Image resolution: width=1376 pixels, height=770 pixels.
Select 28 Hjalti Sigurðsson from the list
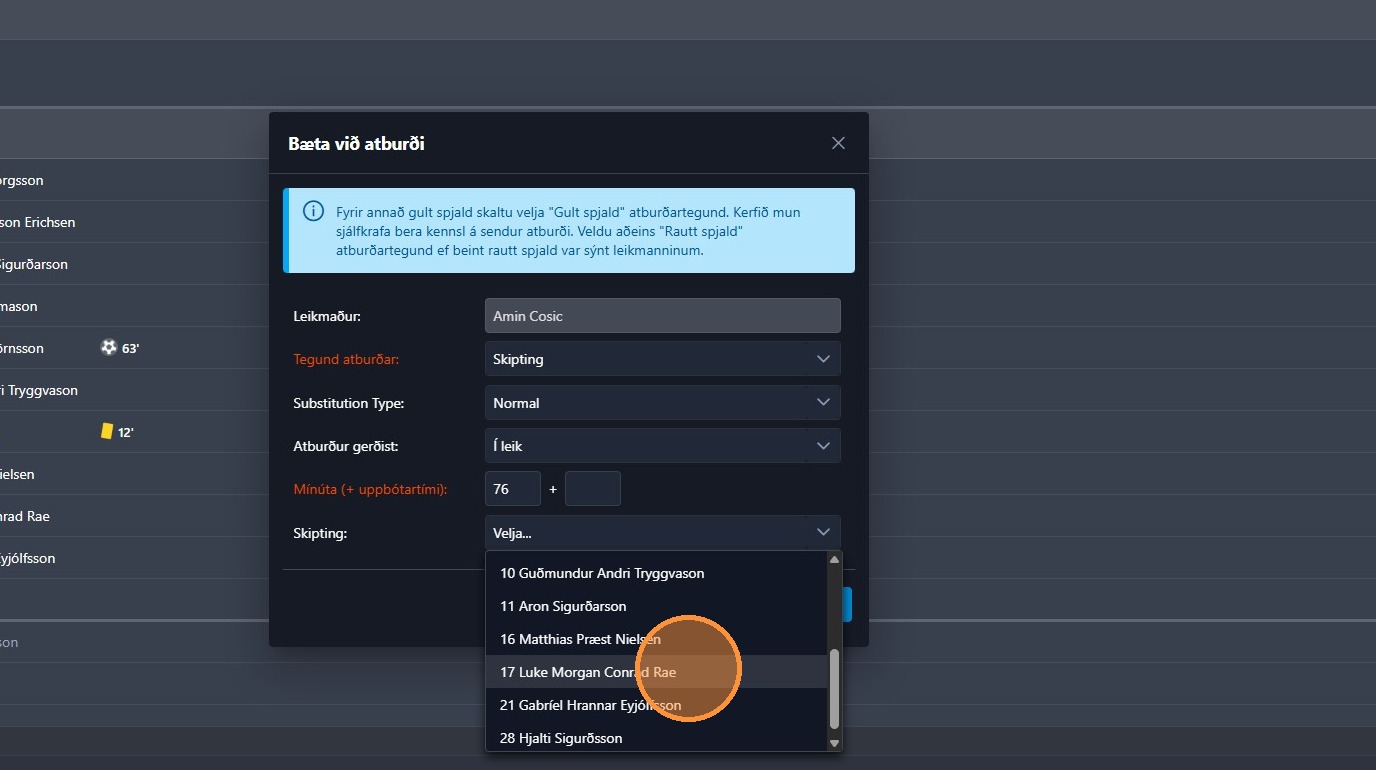[657, 738]
